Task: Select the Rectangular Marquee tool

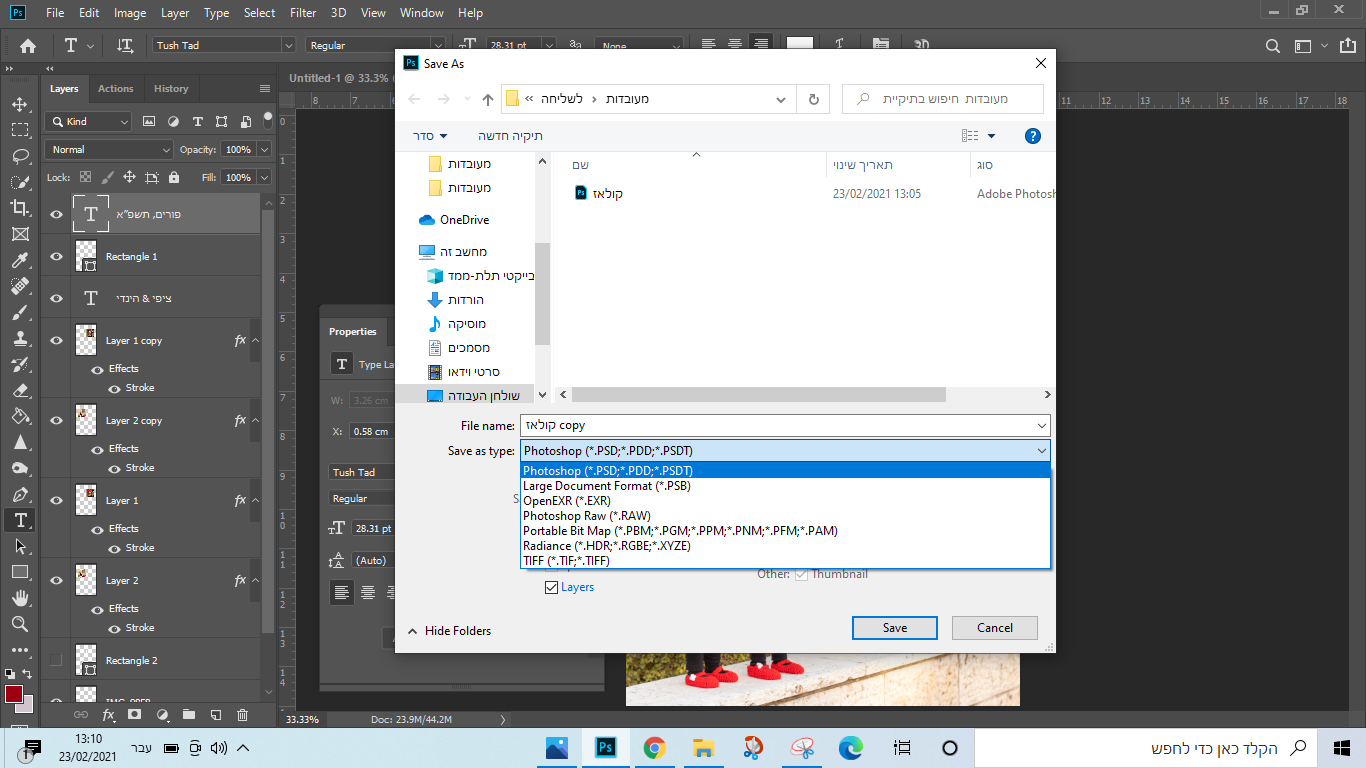Action: 20,130
